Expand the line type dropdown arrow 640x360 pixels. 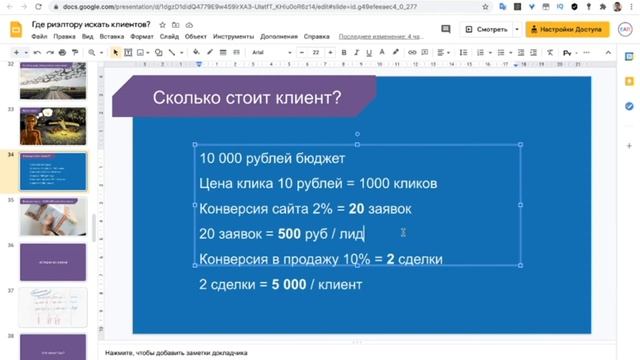pyautogui.click(x=181, y=53)
